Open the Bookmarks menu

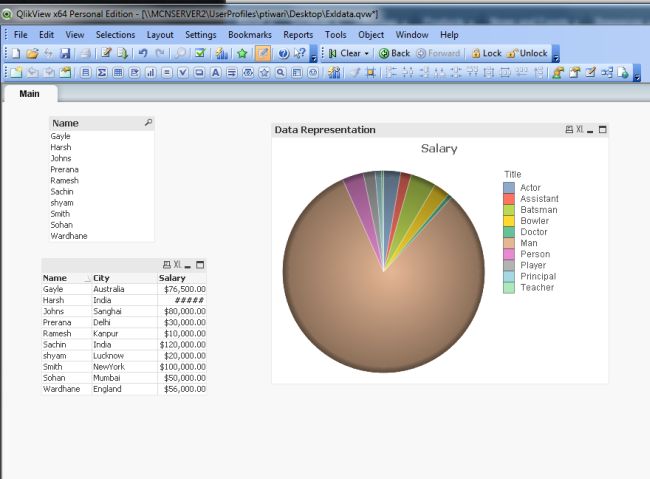(250, 35)
